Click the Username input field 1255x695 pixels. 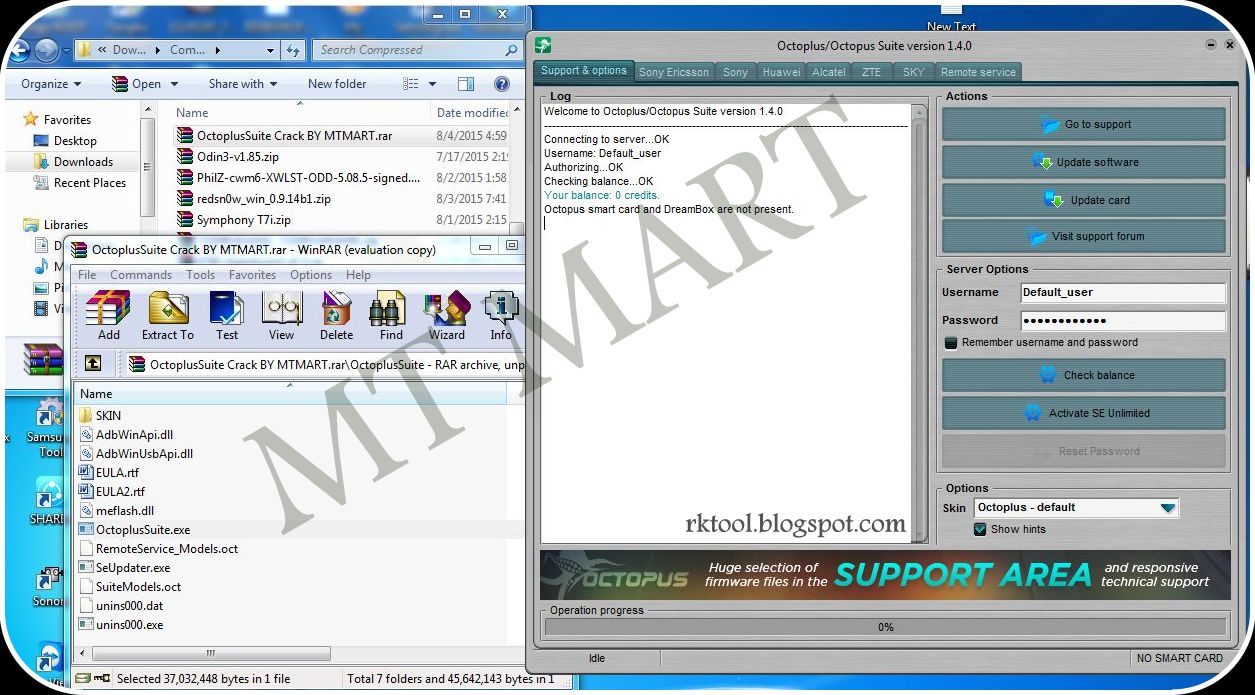(1123, 293)
